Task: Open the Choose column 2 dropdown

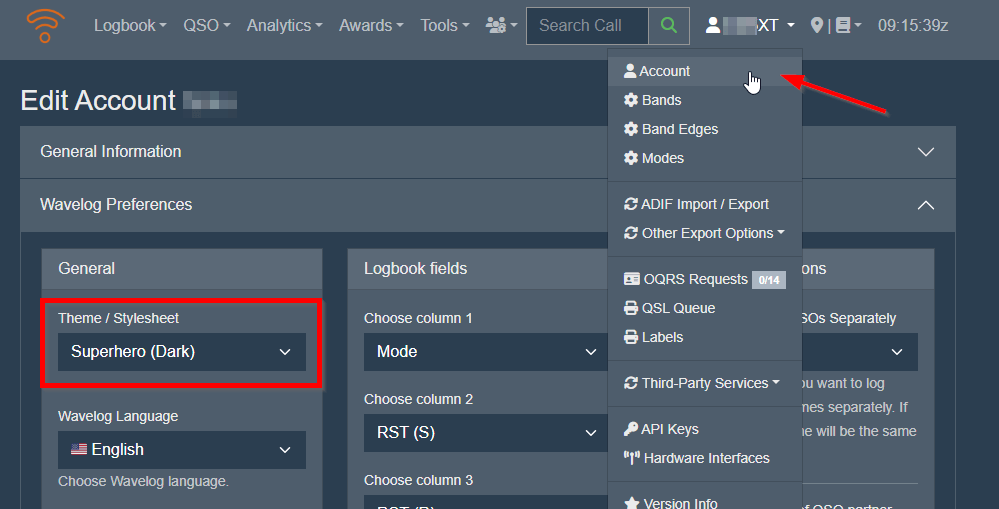Action: pyautogui.click(x=485, y=433)
